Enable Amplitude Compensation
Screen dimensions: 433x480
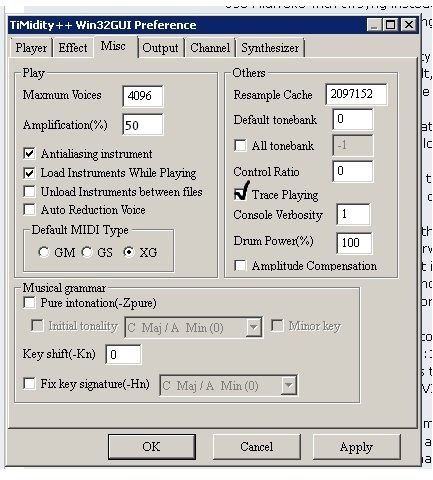240,266
